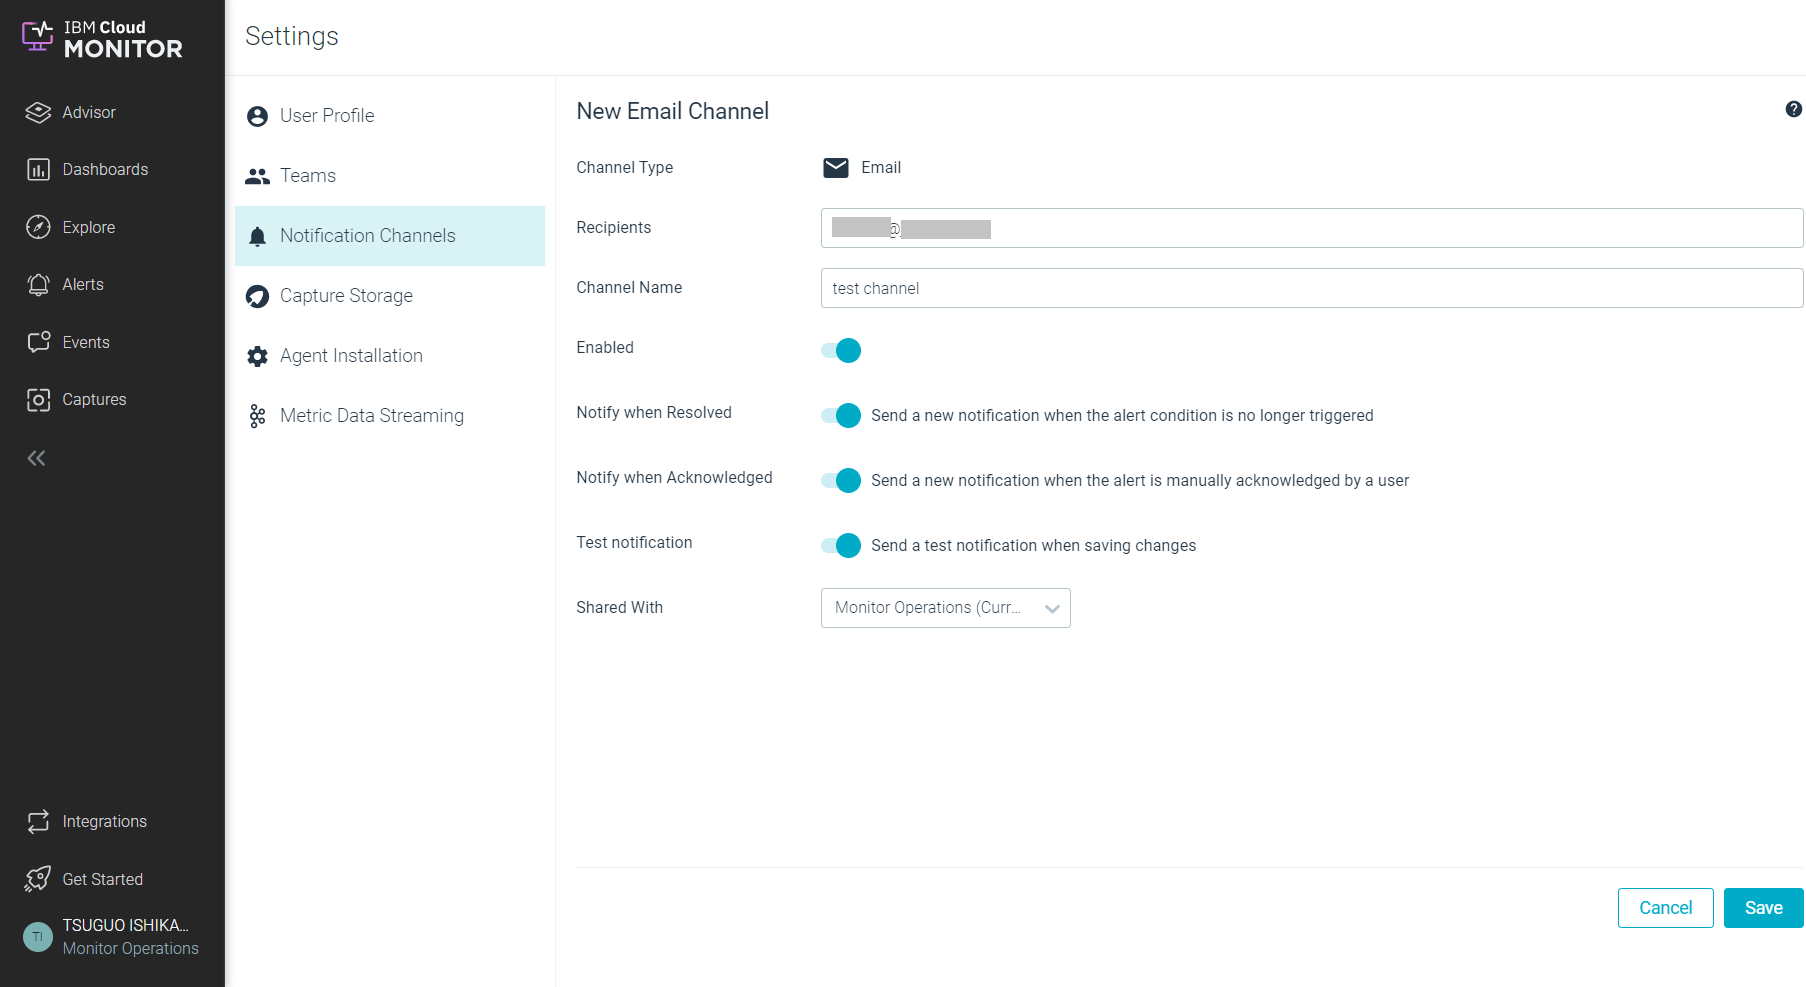The image size is (1806, 987).
Task: Click the Recipients email field
Action: 1312,228
